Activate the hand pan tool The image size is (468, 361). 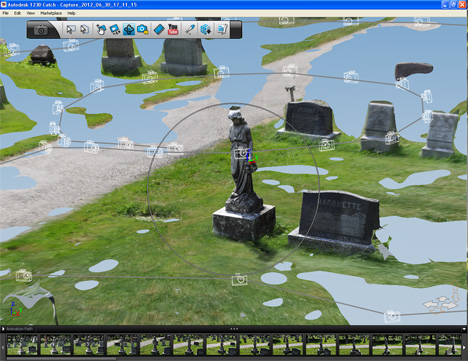click(101, 29)
